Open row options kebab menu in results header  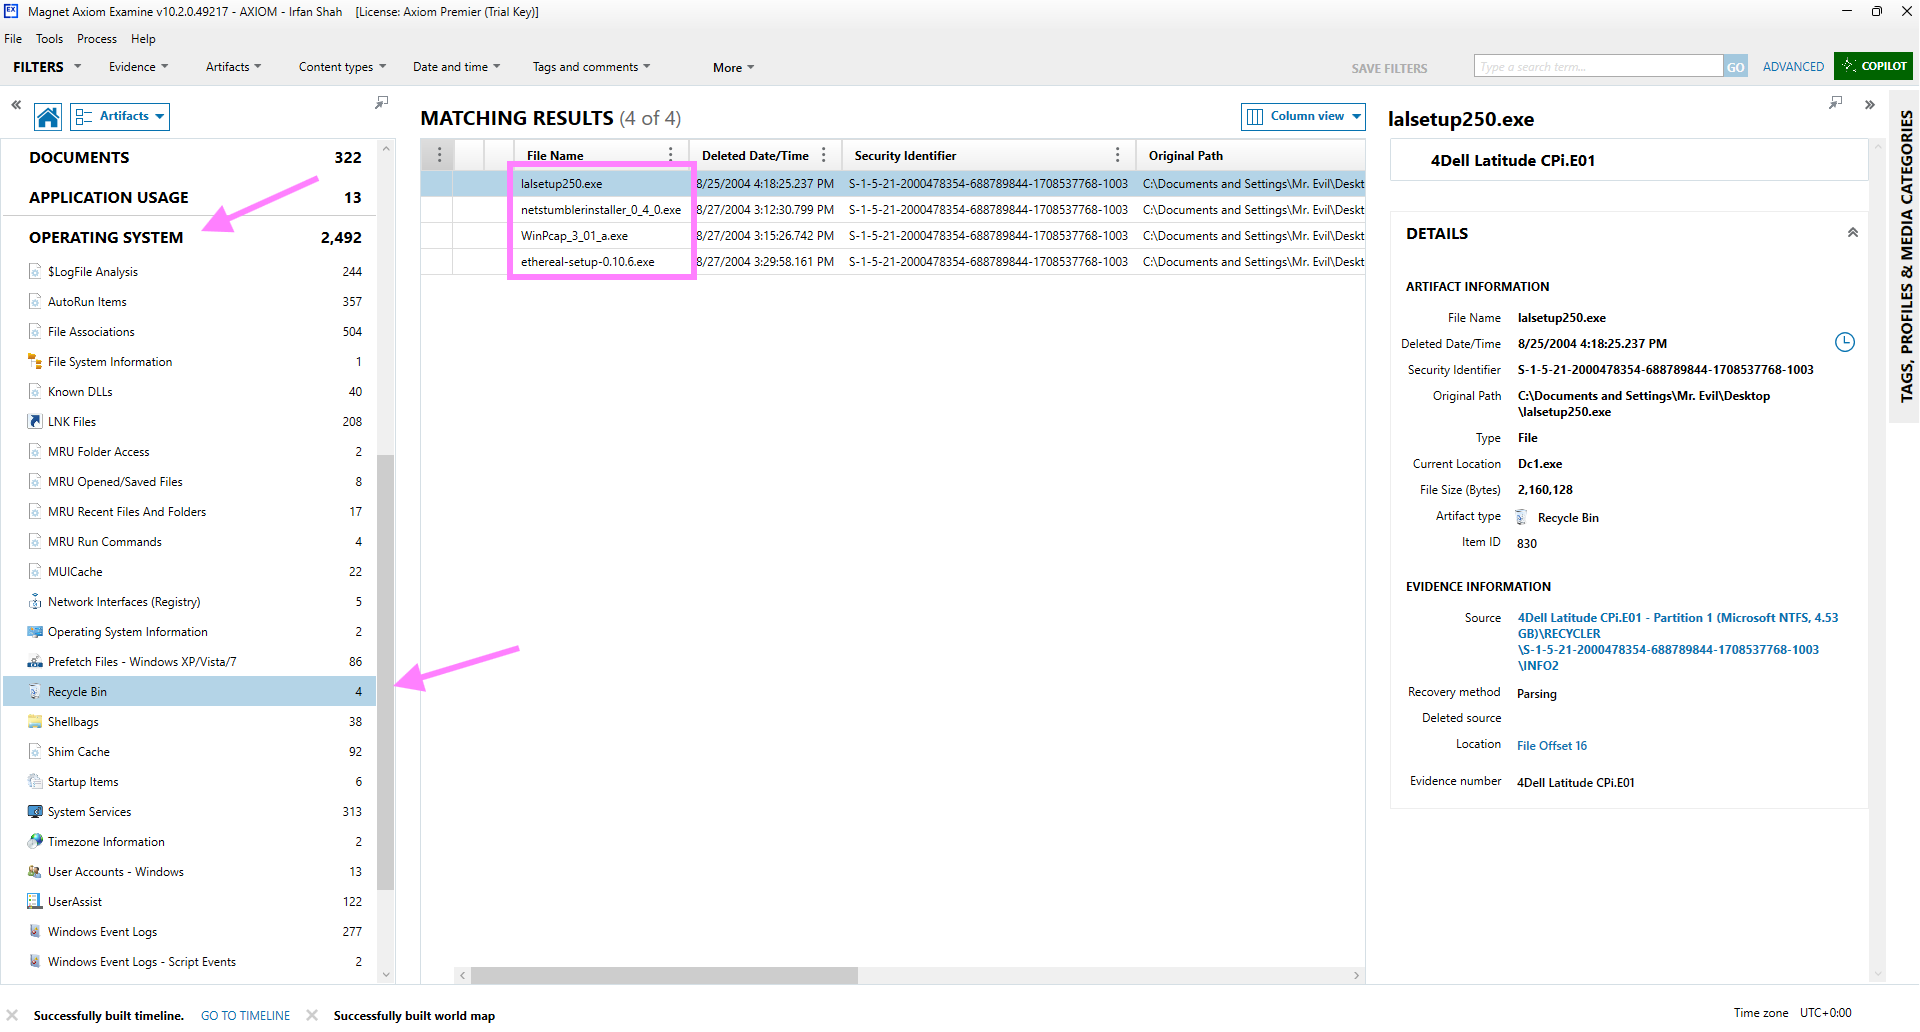click(x=439, y=155)
